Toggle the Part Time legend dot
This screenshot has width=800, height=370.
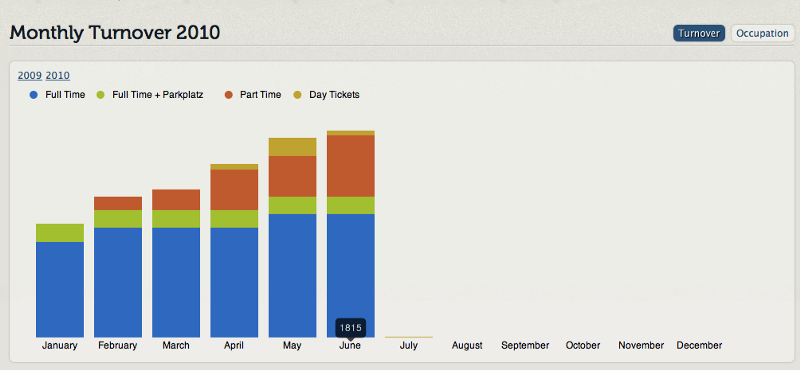pyautogui.click(x=229, y=95)
